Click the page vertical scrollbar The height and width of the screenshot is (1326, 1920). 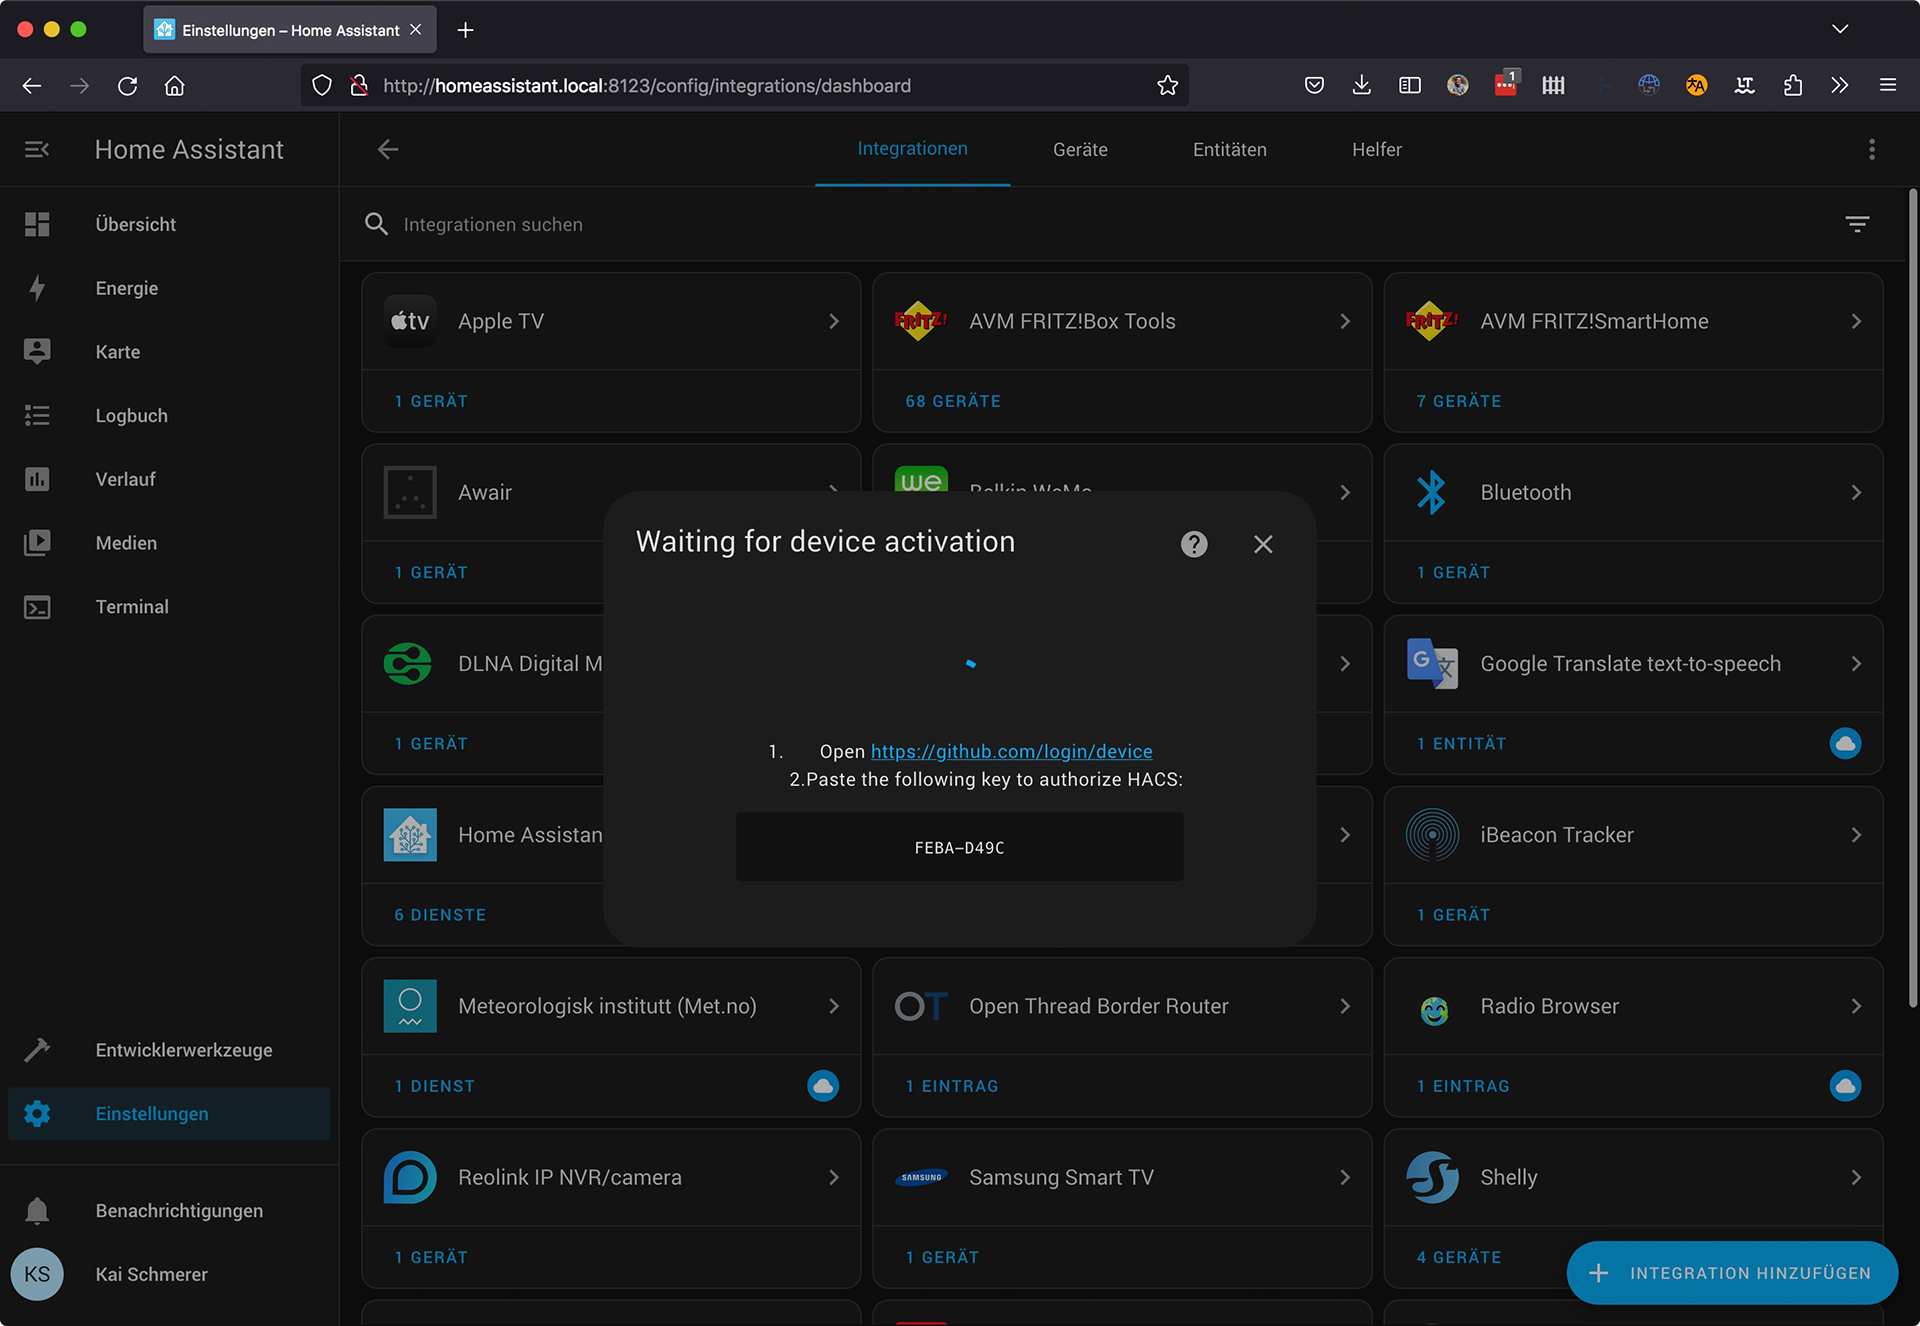point(1912,600)
